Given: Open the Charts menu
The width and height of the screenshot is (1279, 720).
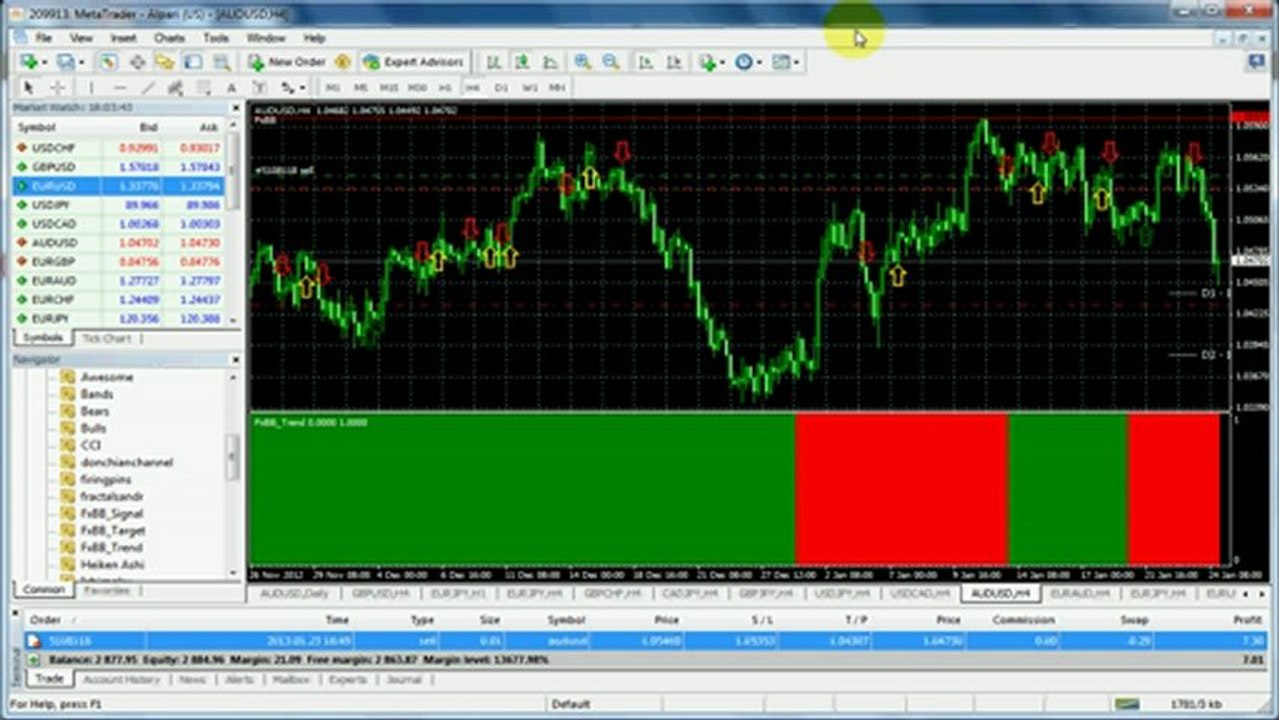Looking at the screenshot, I should tap(169, 38).
